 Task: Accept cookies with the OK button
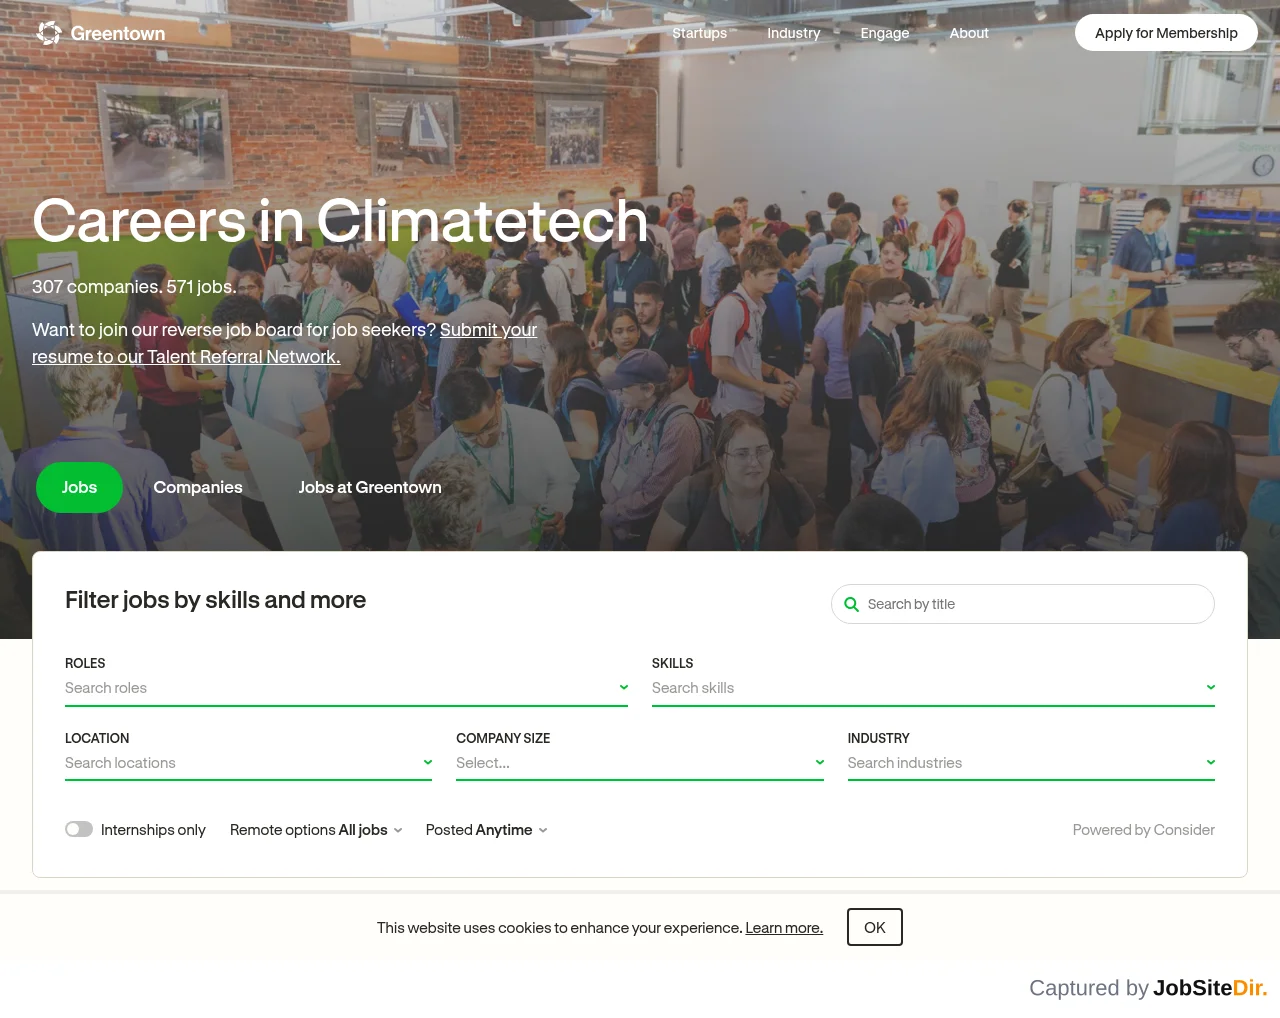[875, 927]
